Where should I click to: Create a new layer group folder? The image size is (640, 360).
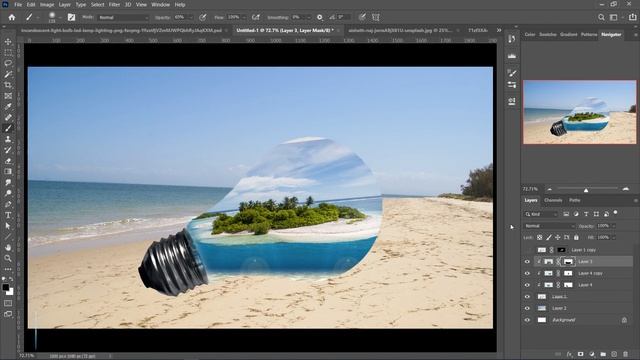click(603, 354)
